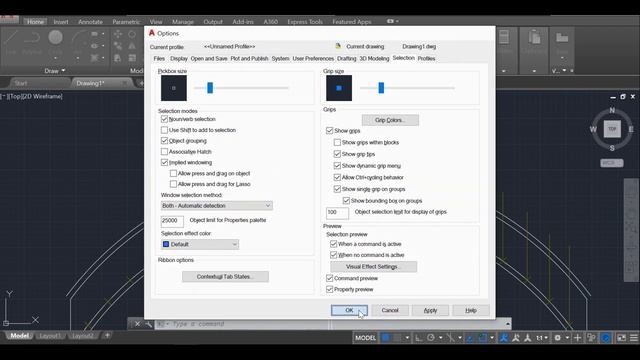Open status bar customization menu icon

click(633, 338)
